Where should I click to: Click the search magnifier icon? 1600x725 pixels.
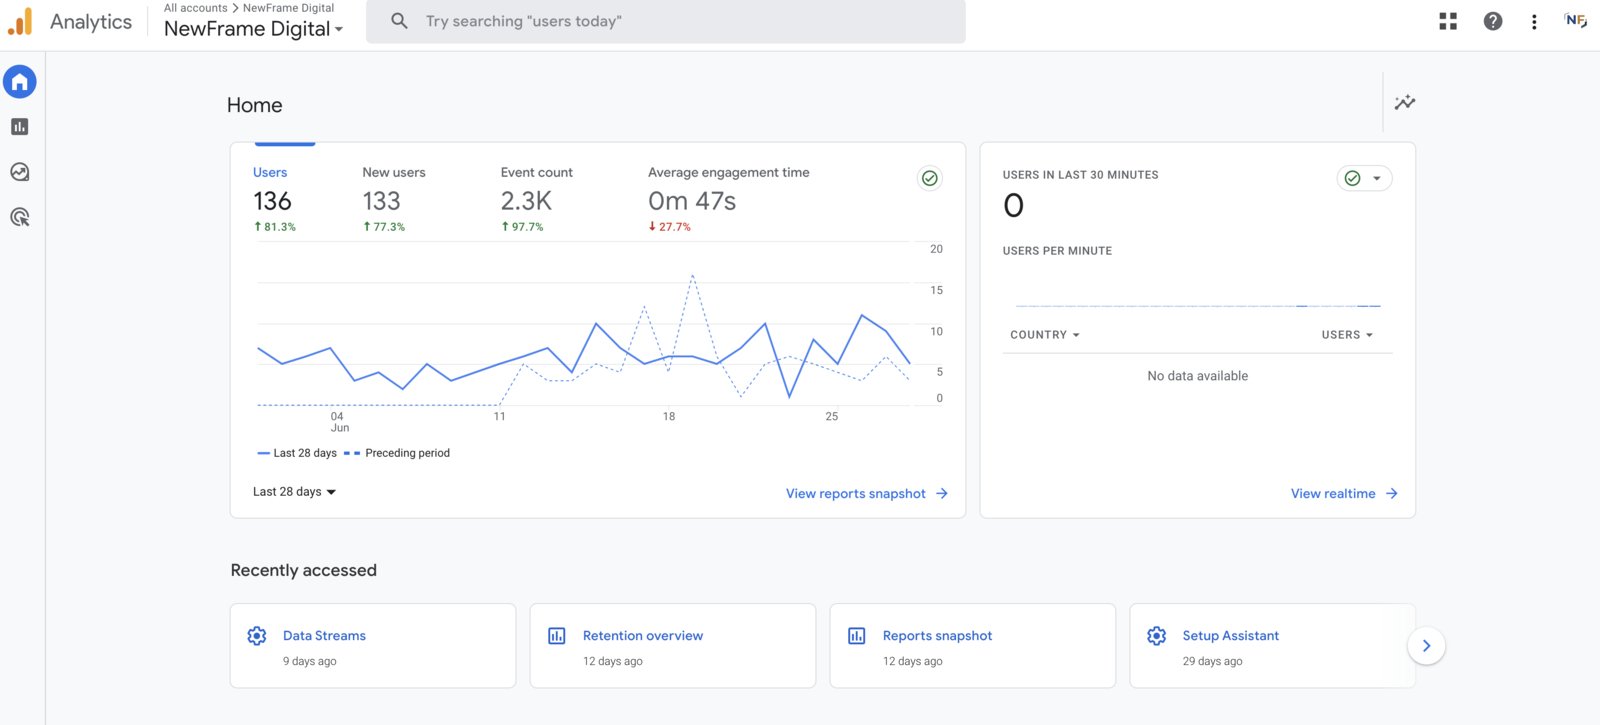coord(399,21)
